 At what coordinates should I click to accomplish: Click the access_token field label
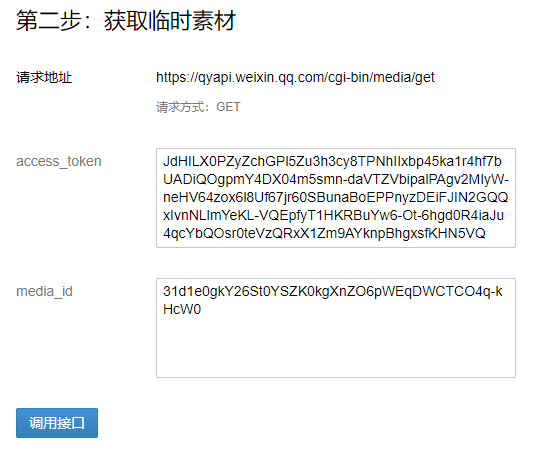[59, 161]
